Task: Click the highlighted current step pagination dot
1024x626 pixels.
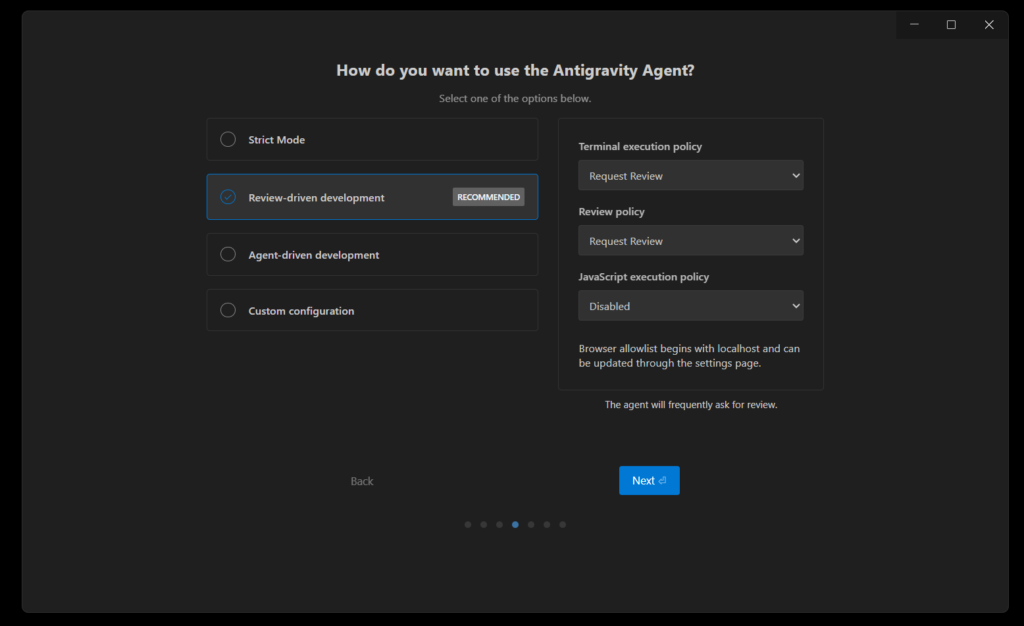Action: [x=516, y=524]
